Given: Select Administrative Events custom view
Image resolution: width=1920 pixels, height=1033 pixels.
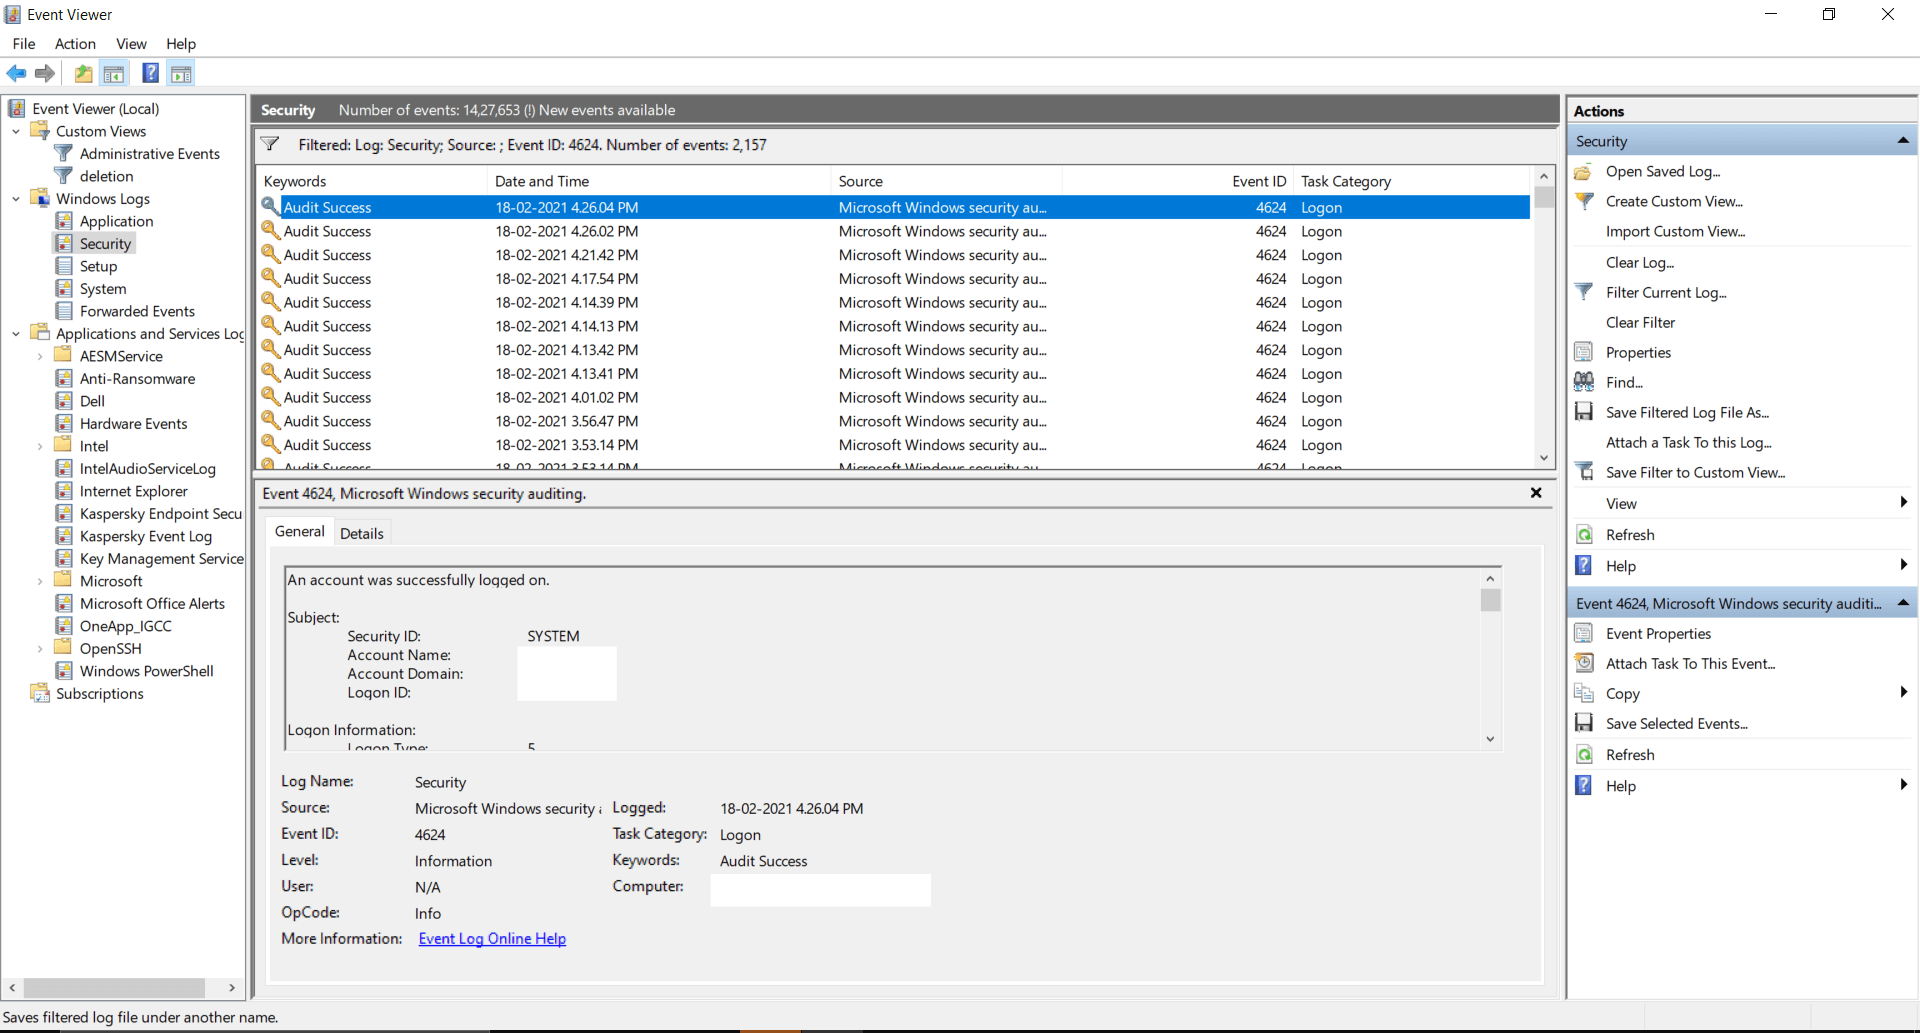Looking at the screenshot, I should pos(150,154).
